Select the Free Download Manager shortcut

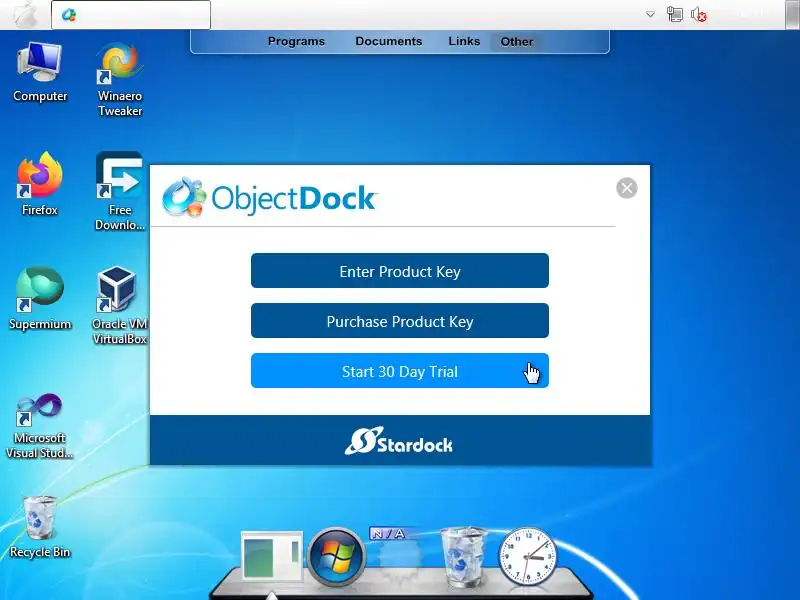[x=120, y=191]
